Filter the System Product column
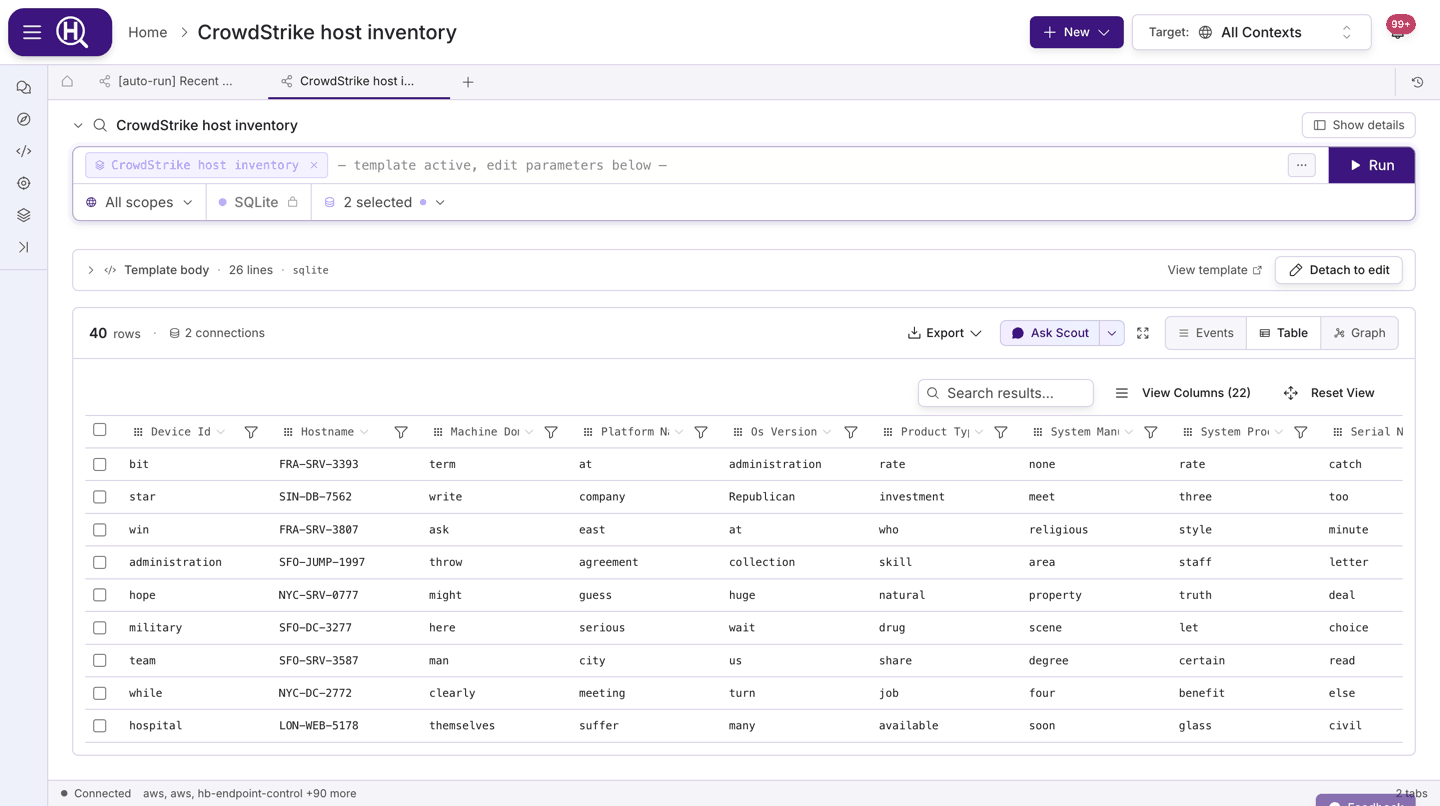Image resolution: width=1440 pixels, height=806 pixels. point(1301,432)
